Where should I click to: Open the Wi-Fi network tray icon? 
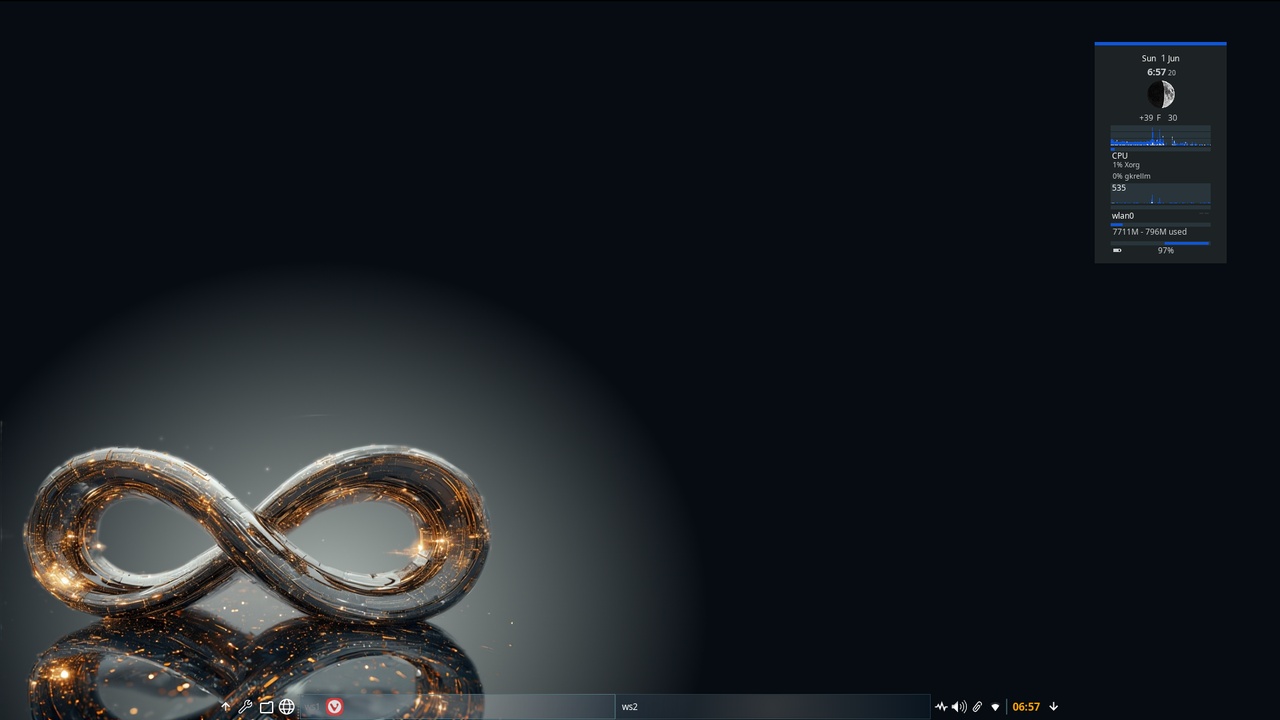point(995,707)
